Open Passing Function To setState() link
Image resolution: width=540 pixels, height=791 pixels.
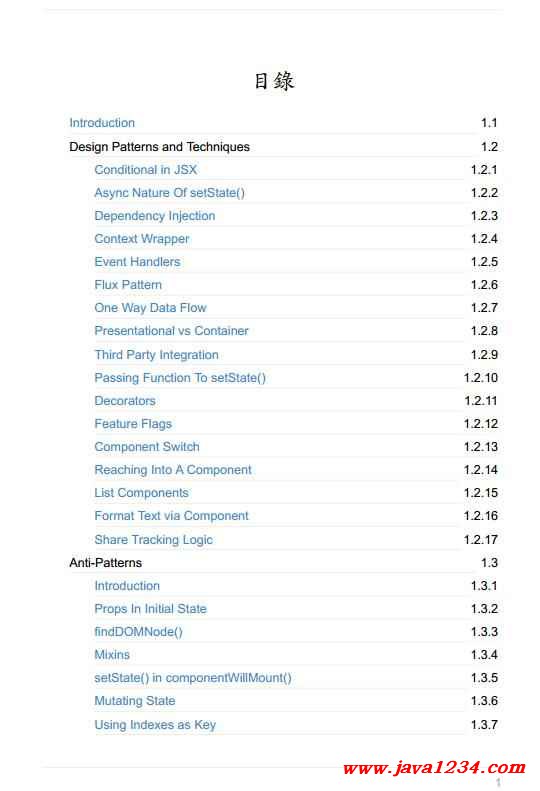[180, 378]
